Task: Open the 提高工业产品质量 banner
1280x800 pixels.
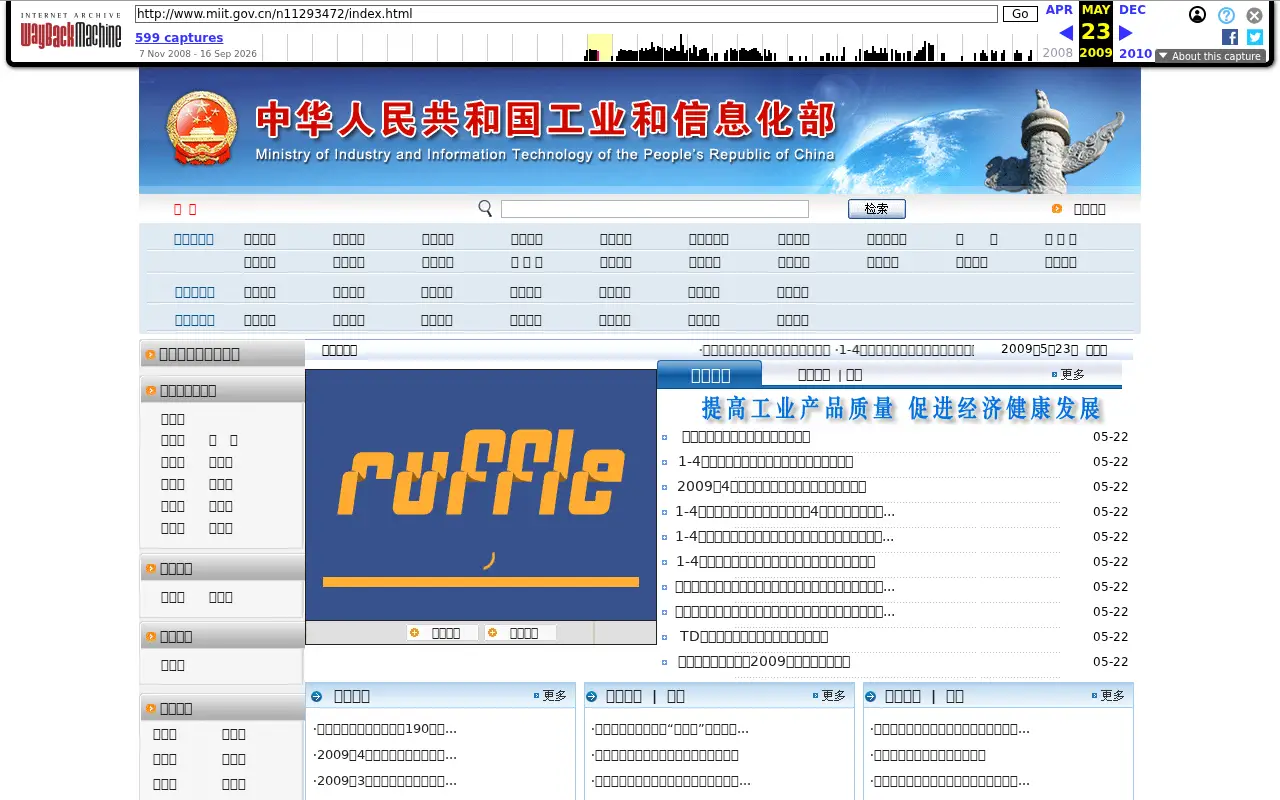Action: point(902,408)
